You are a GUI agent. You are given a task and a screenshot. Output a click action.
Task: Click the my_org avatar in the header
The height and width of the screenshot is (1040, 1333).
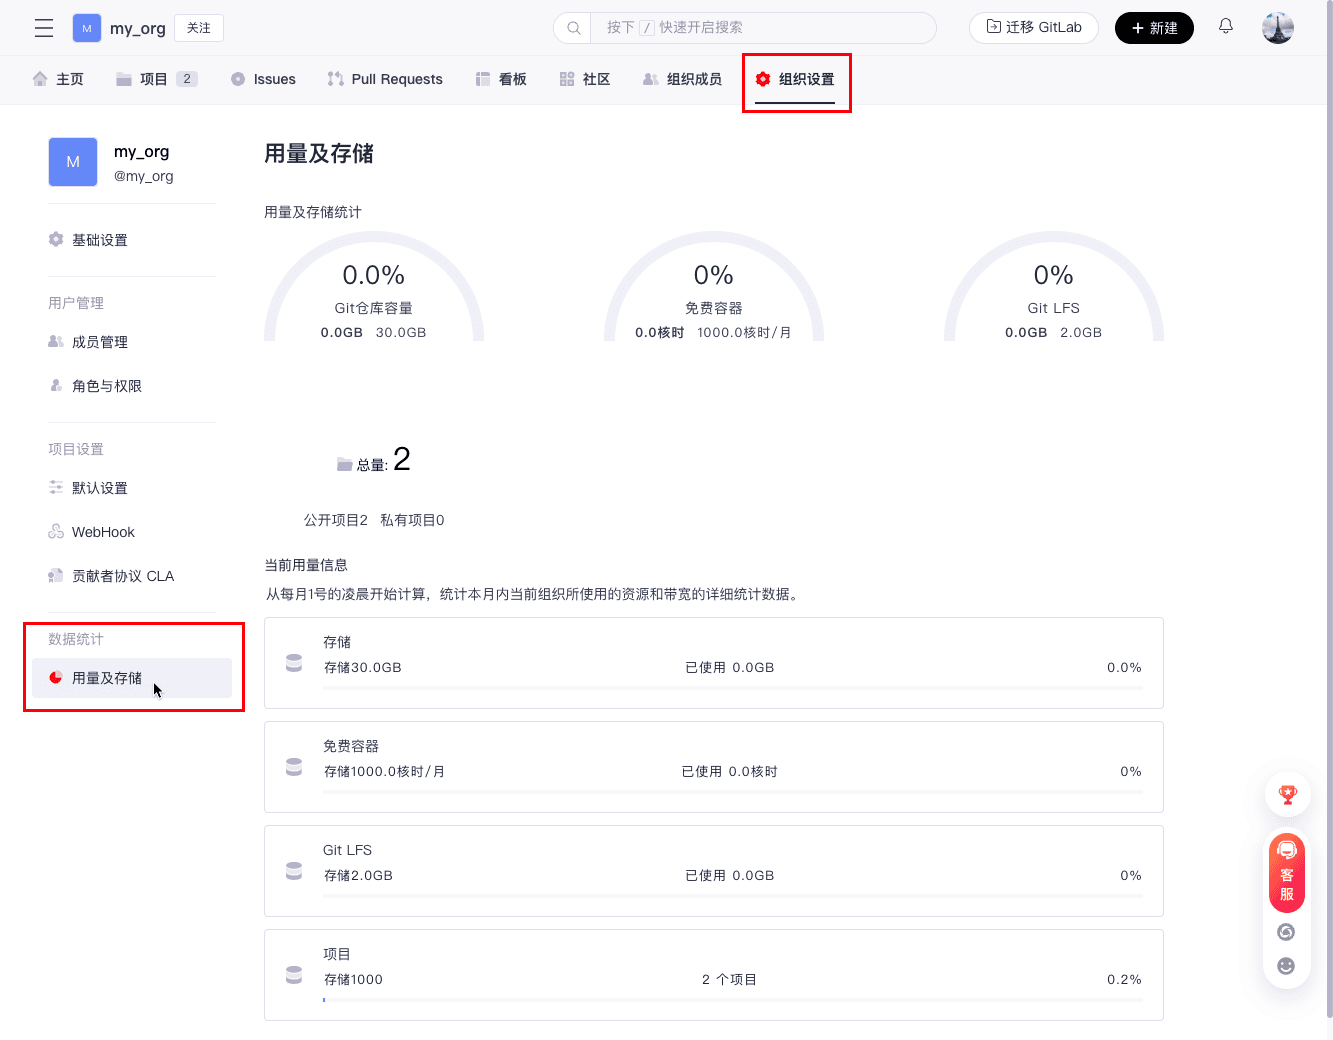(x=87, y=28)
